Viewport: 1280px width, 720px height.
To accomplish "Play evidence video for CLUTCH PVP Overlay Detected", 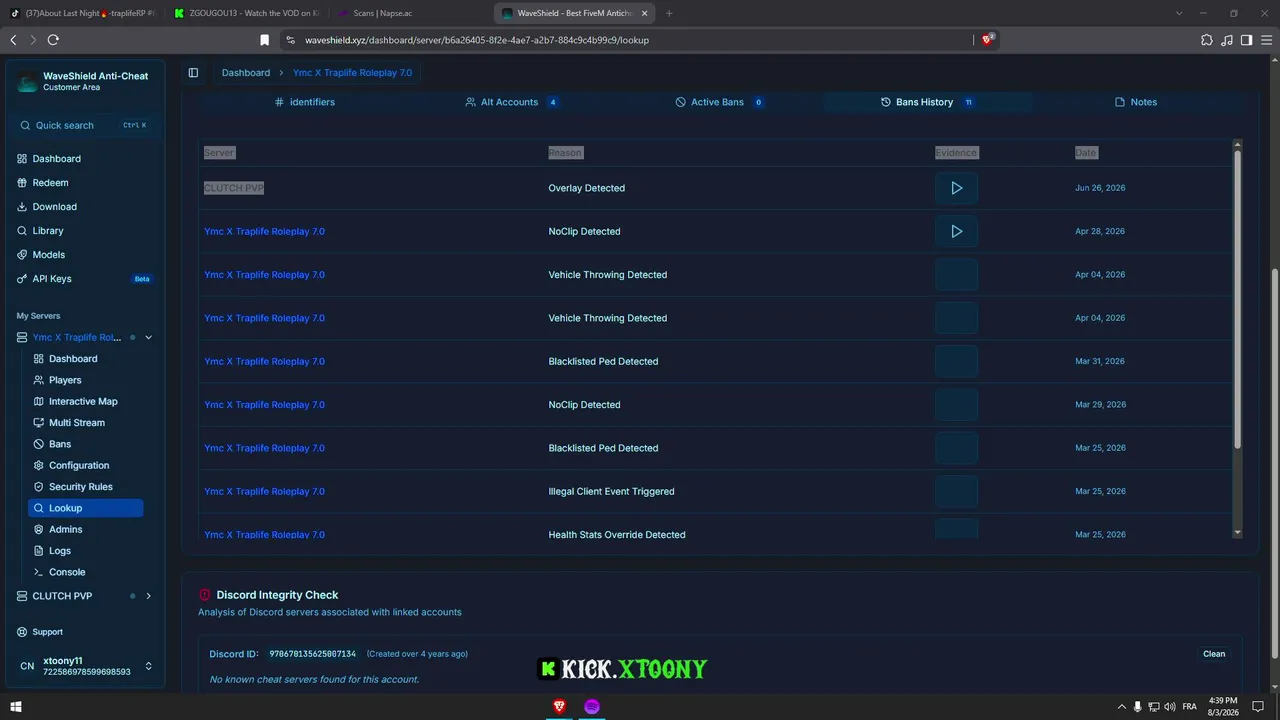I will (x=956, y=188).
